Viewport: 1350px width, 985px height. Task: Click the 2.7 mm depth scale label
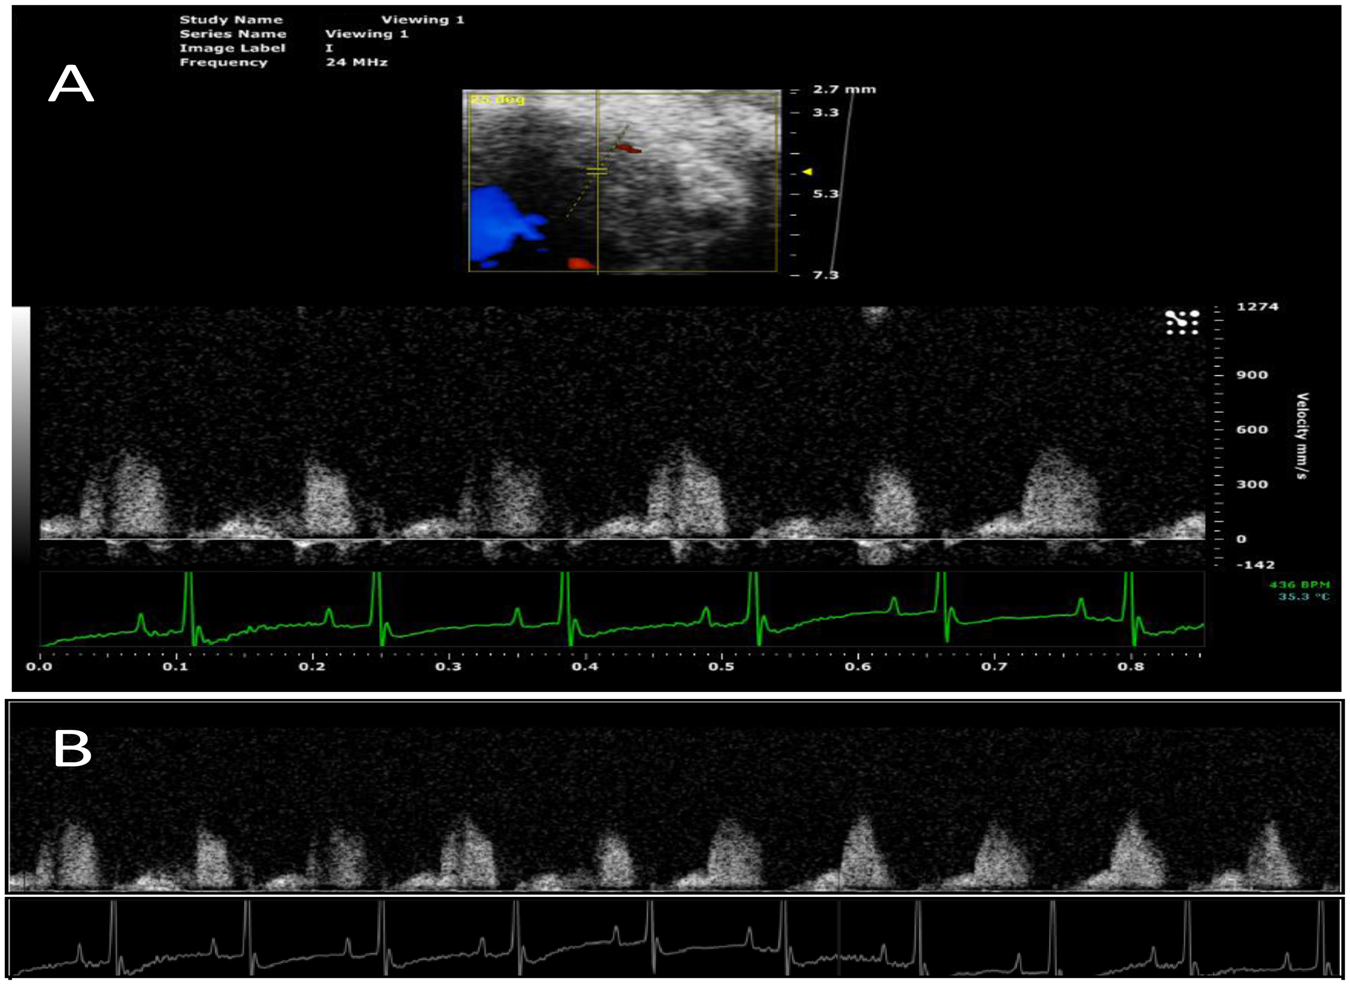tap(843, 89)
